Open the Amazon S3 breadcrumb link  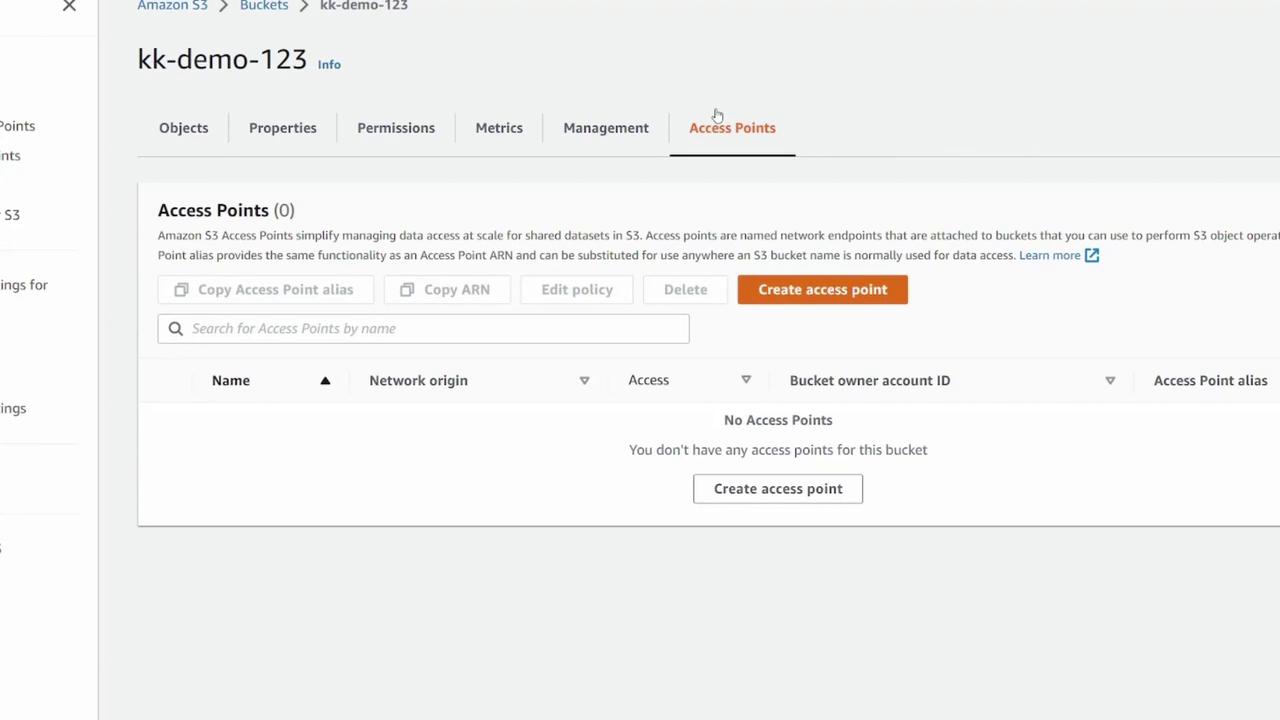[x=173, y=6]
